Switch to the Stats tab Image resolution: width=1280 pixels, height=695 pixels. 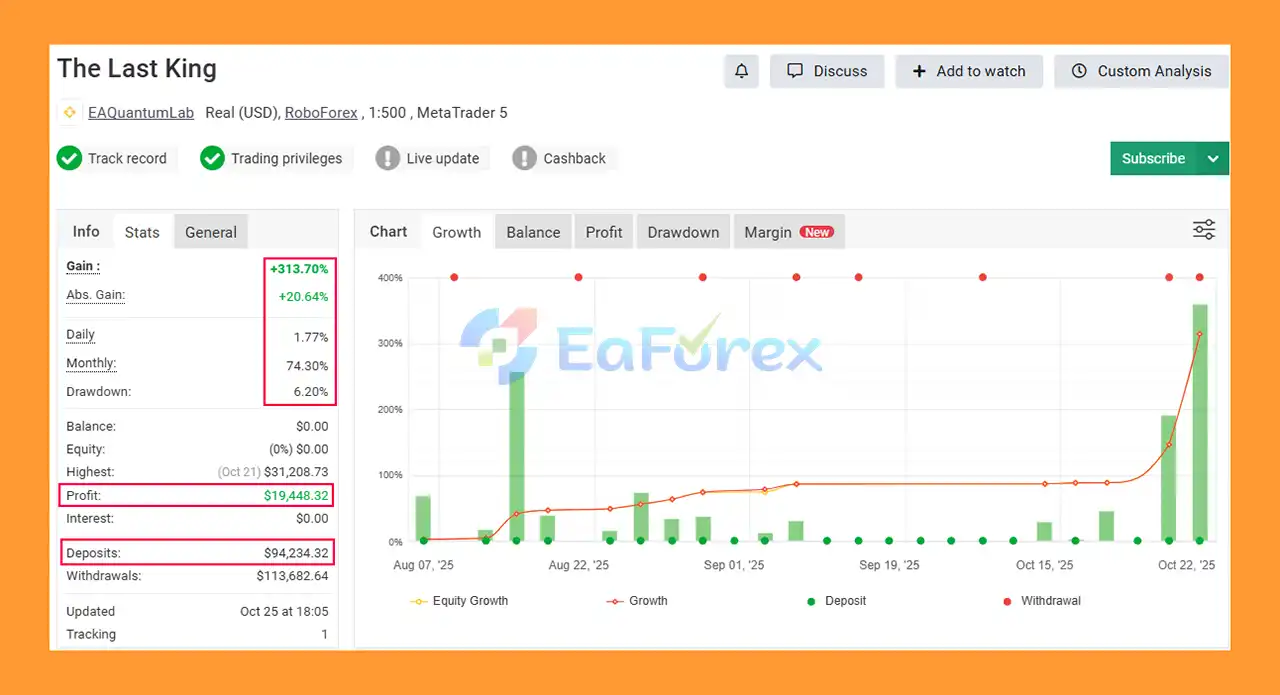142,231
